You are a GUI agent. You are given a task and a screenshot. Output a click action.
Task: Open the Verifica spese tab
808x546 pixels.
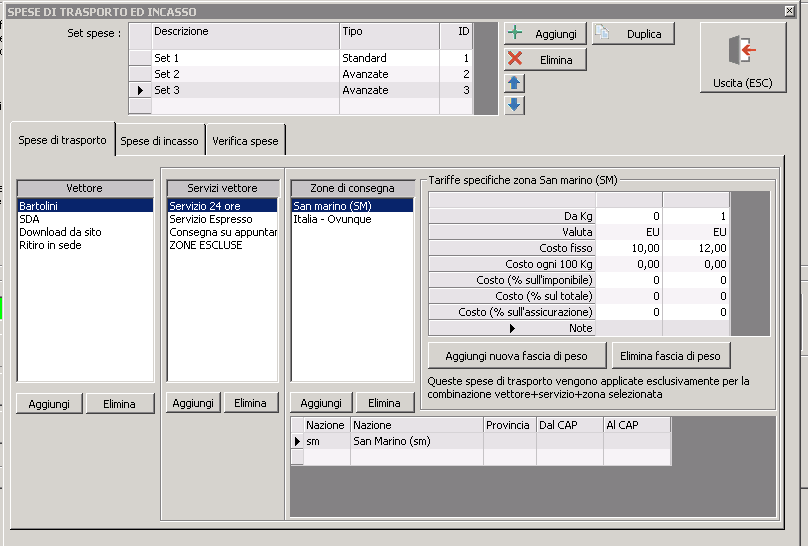245,141
